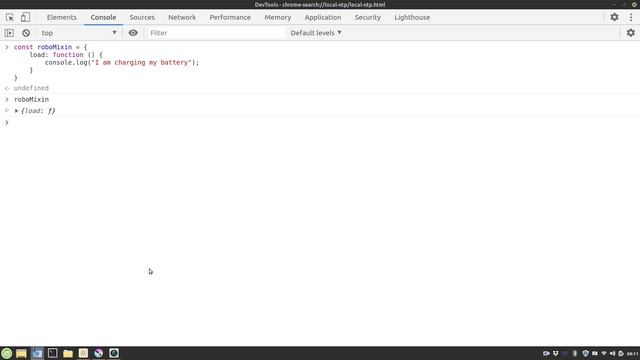Viewport: 640px width, 360px height.
Task: Open console settings gear
Action: point(631,33)
